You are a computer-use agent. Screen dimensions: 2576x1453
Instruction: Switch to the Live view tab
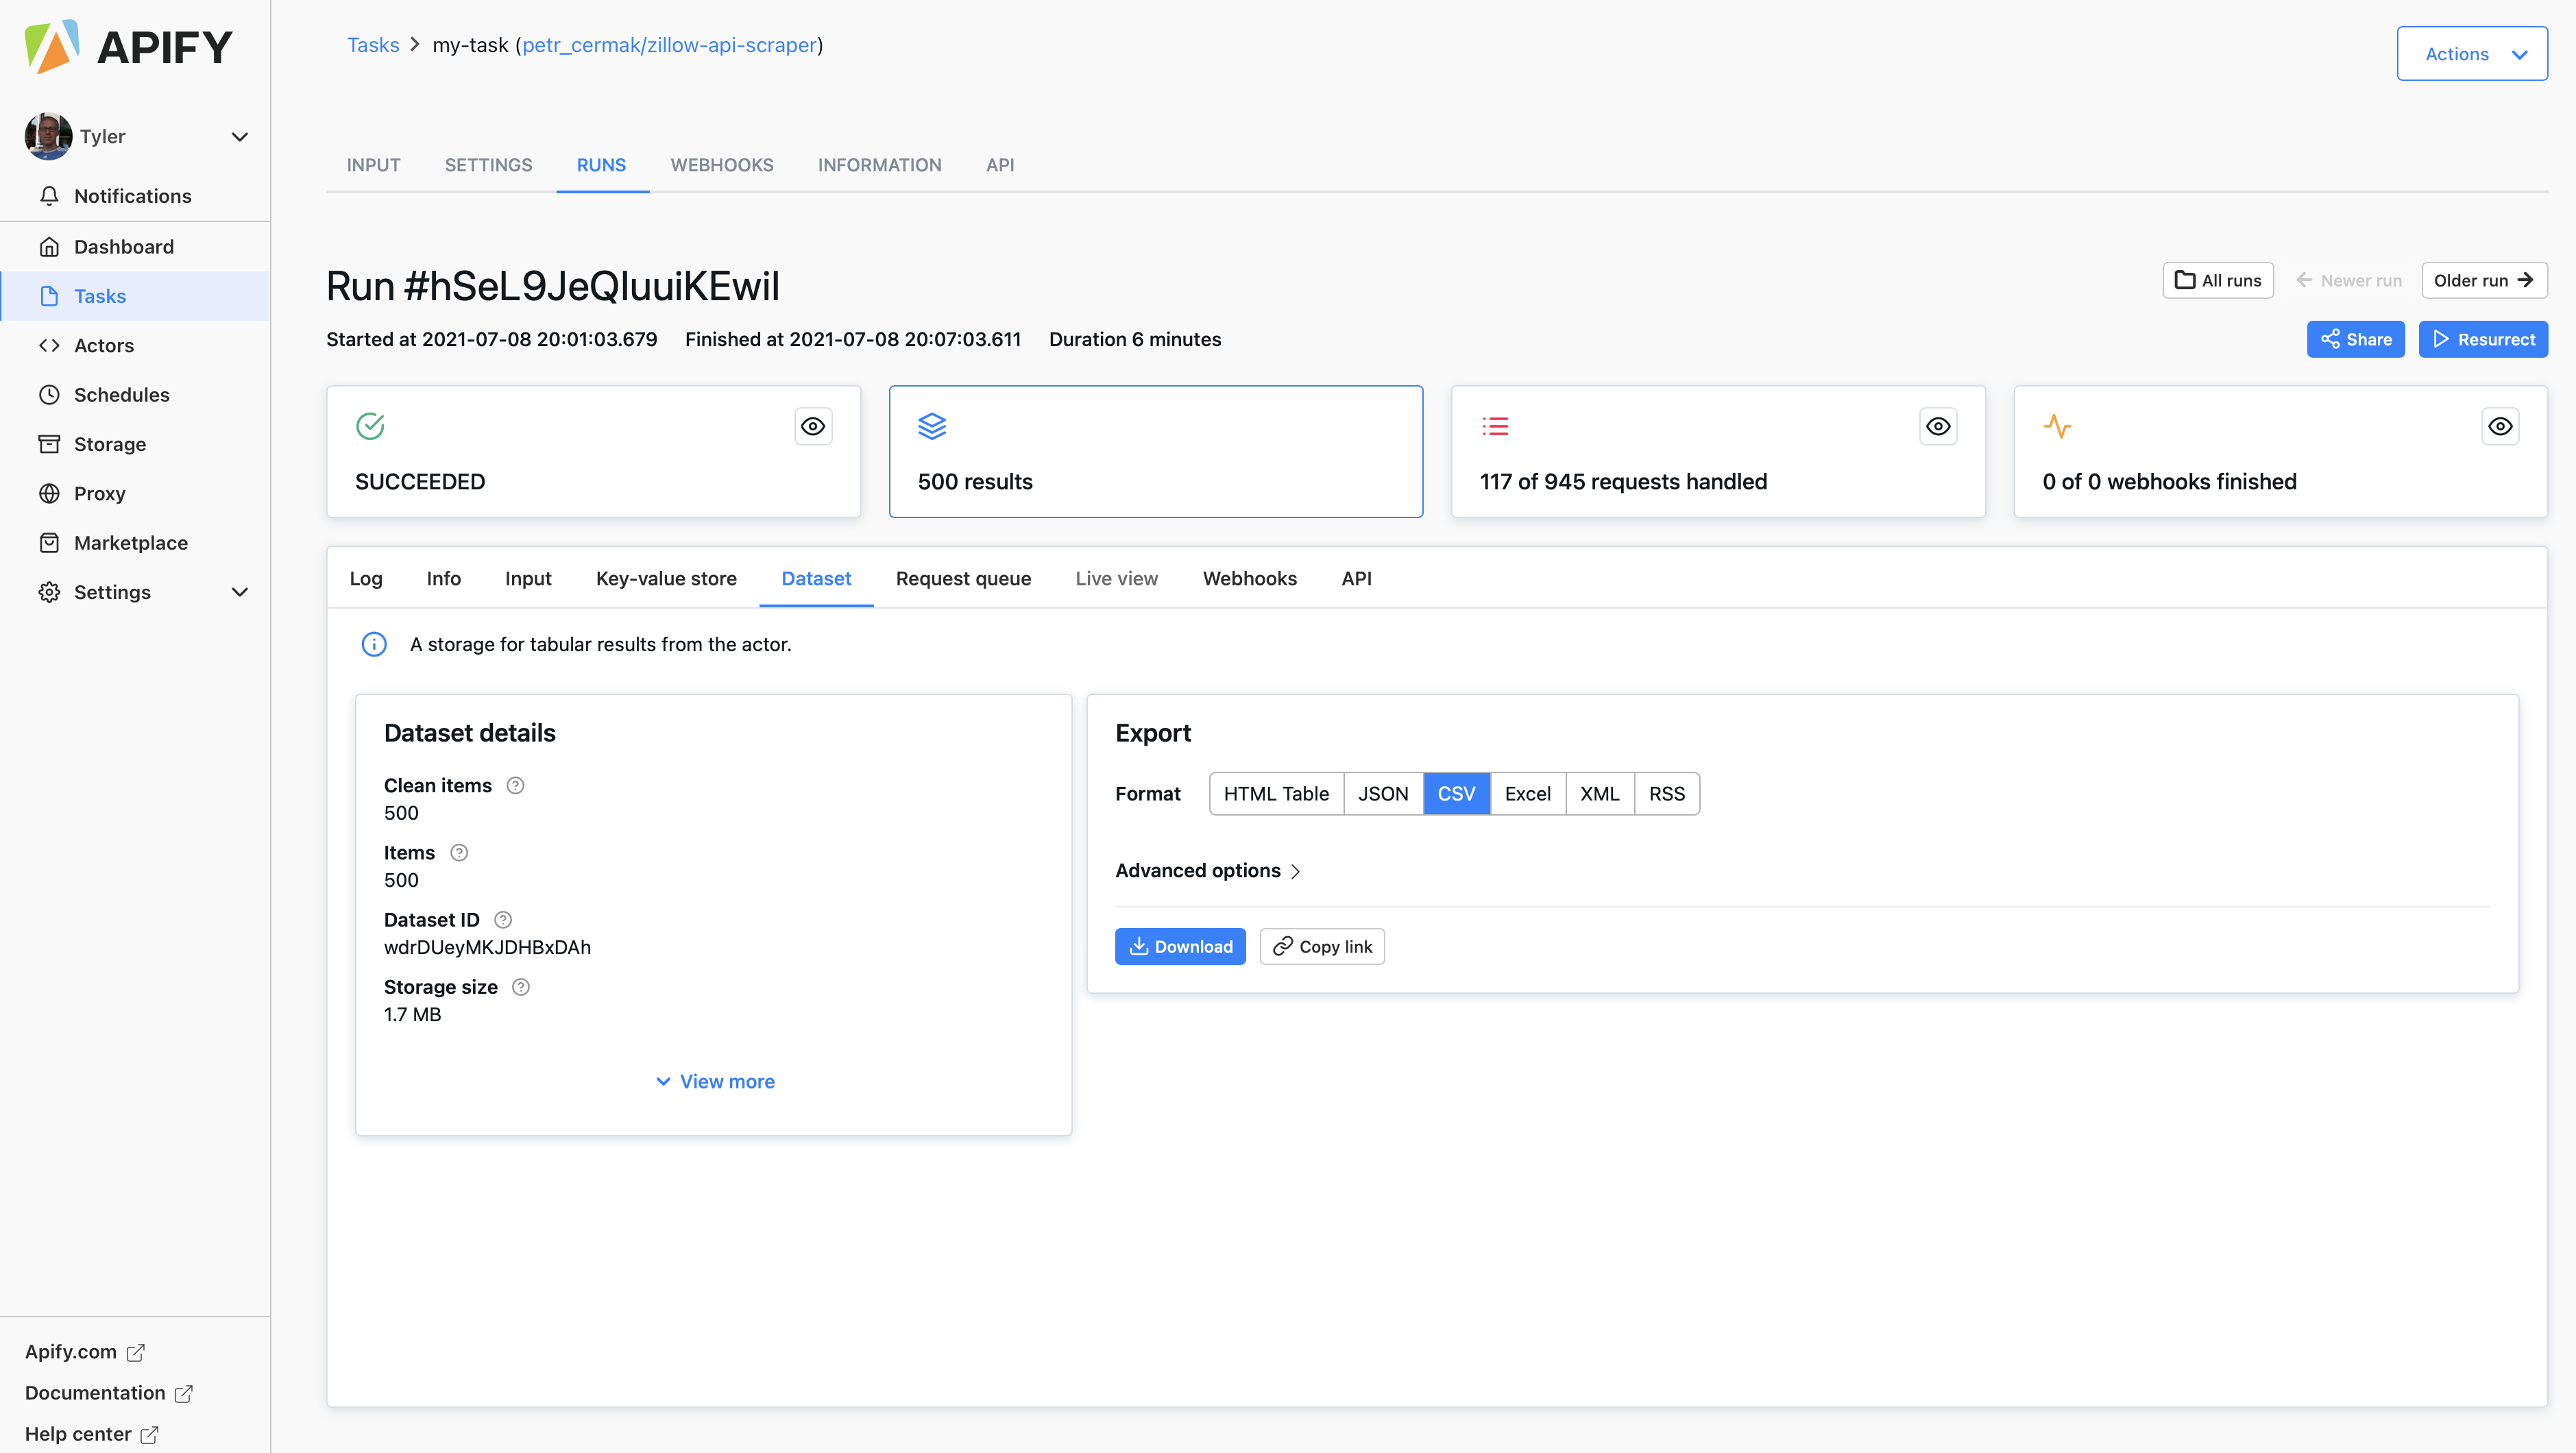click(1117, 577)
